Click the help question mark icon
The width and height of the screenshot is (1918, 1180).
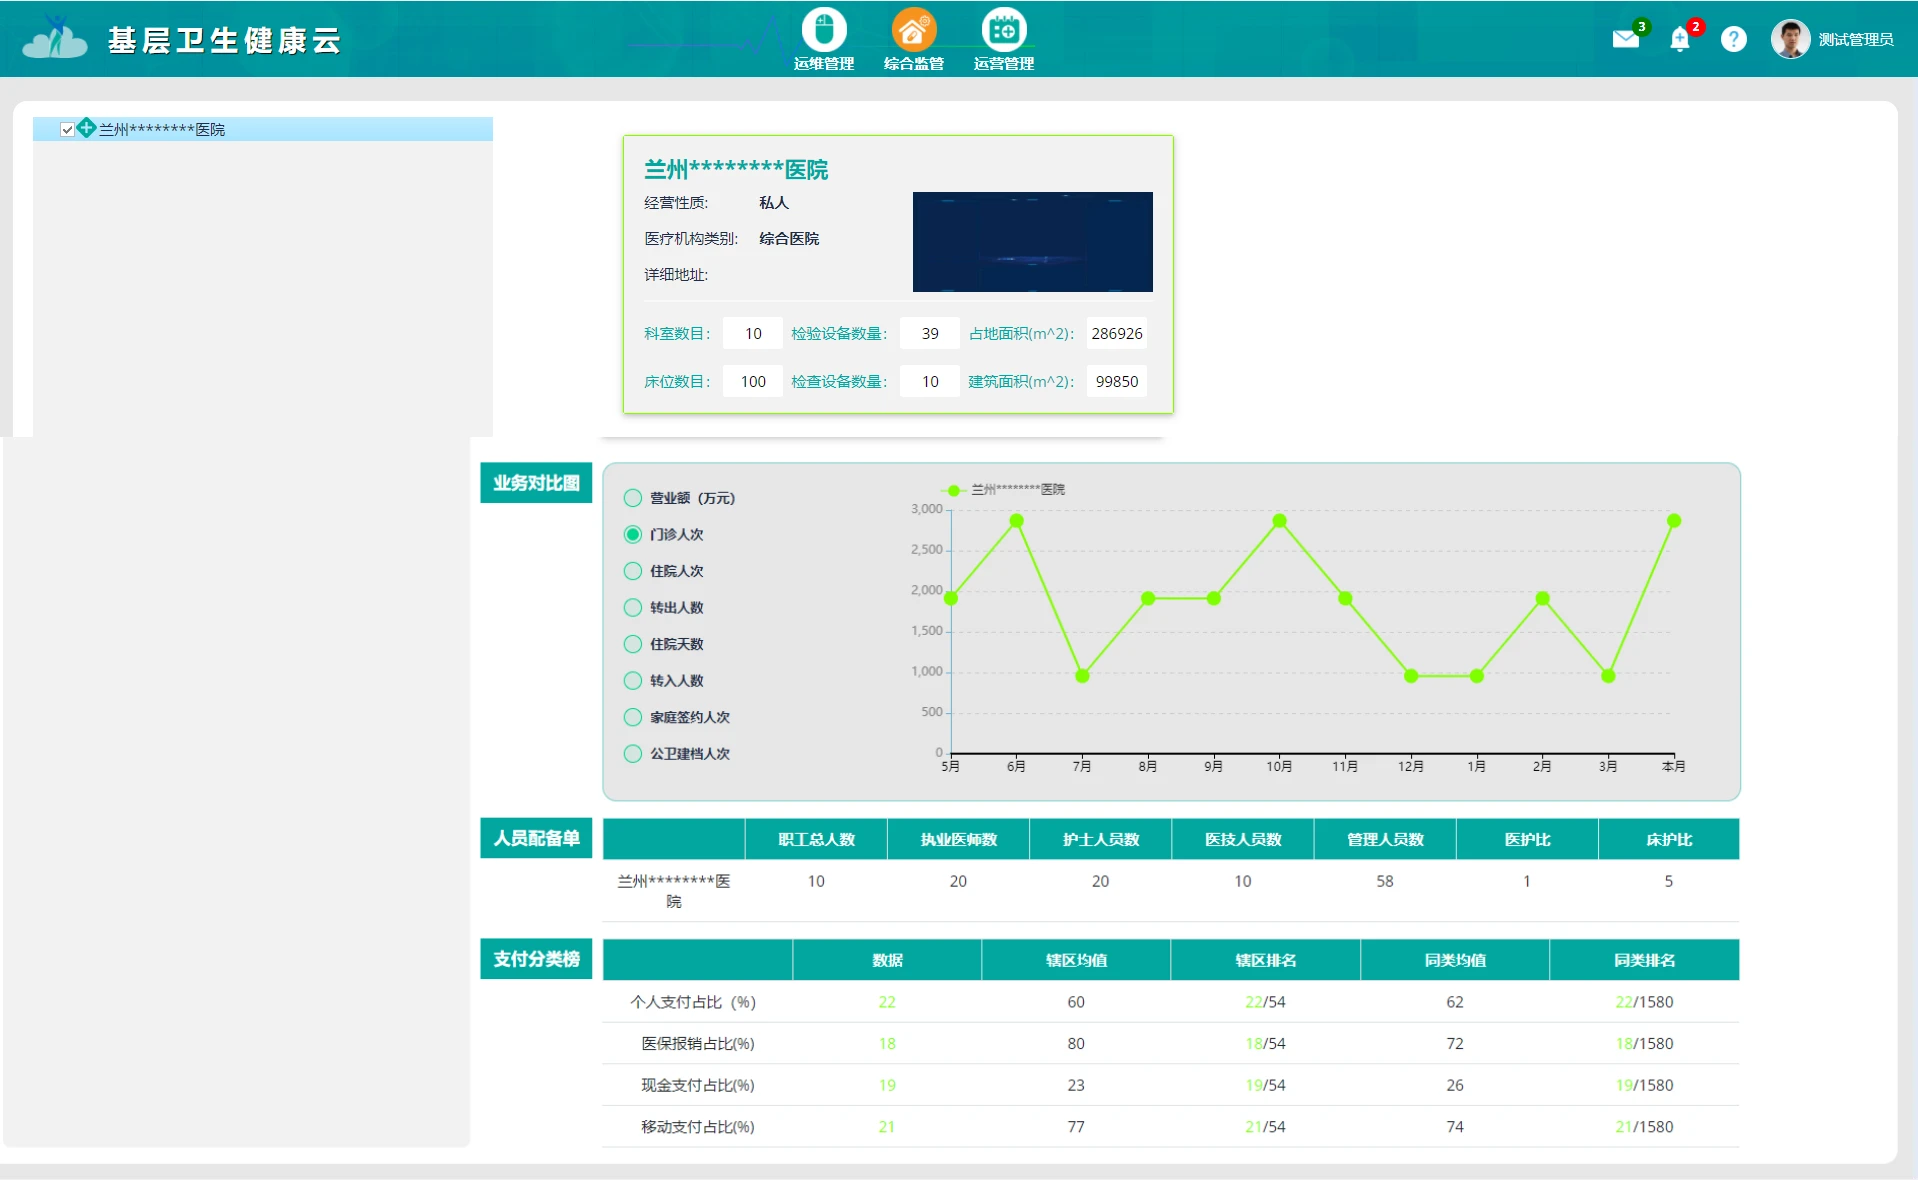[1734, 39]
